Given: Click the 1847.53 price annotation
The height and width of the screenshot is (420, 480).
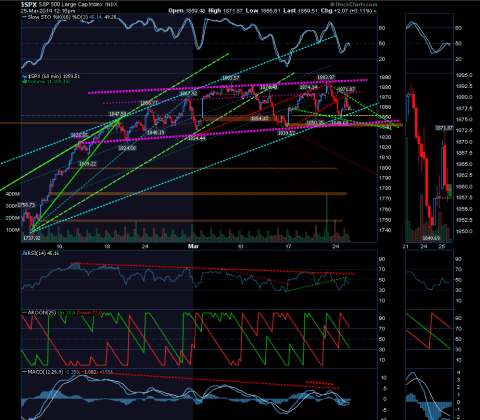Looking at the screenshot, I should [117, 114].
